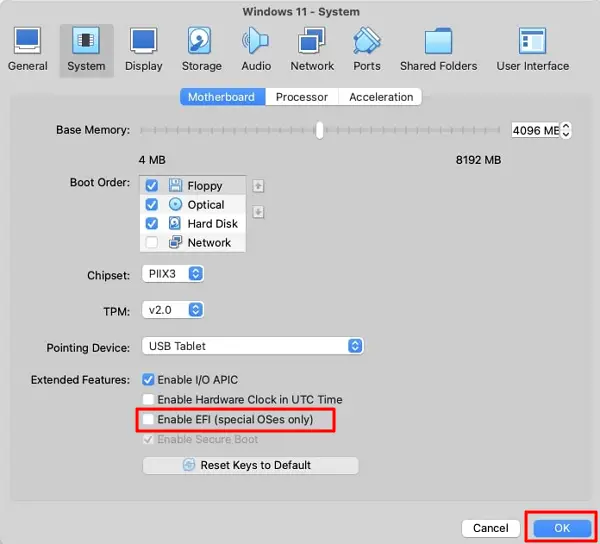This screenshot has width=600, height=544.
Task: Move selected boot device up arrow
Action: tap(258, 186)
